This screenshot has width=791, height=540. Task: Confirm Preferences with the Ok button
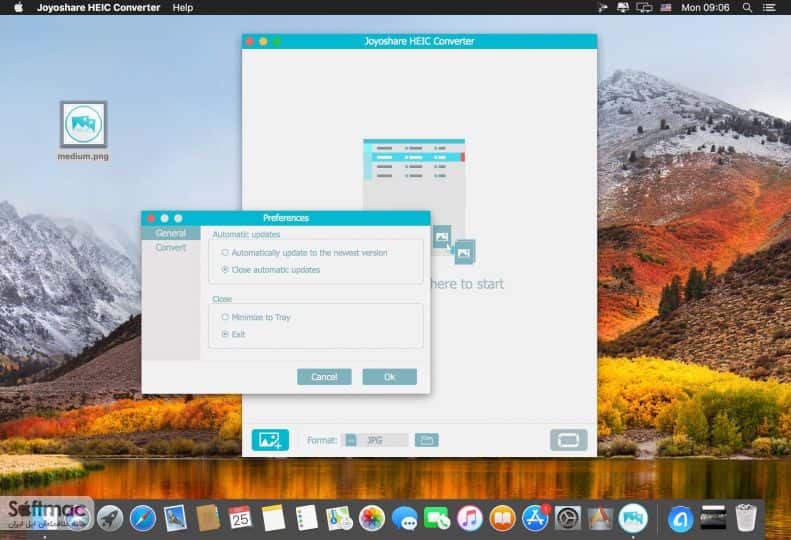[389, 376]
